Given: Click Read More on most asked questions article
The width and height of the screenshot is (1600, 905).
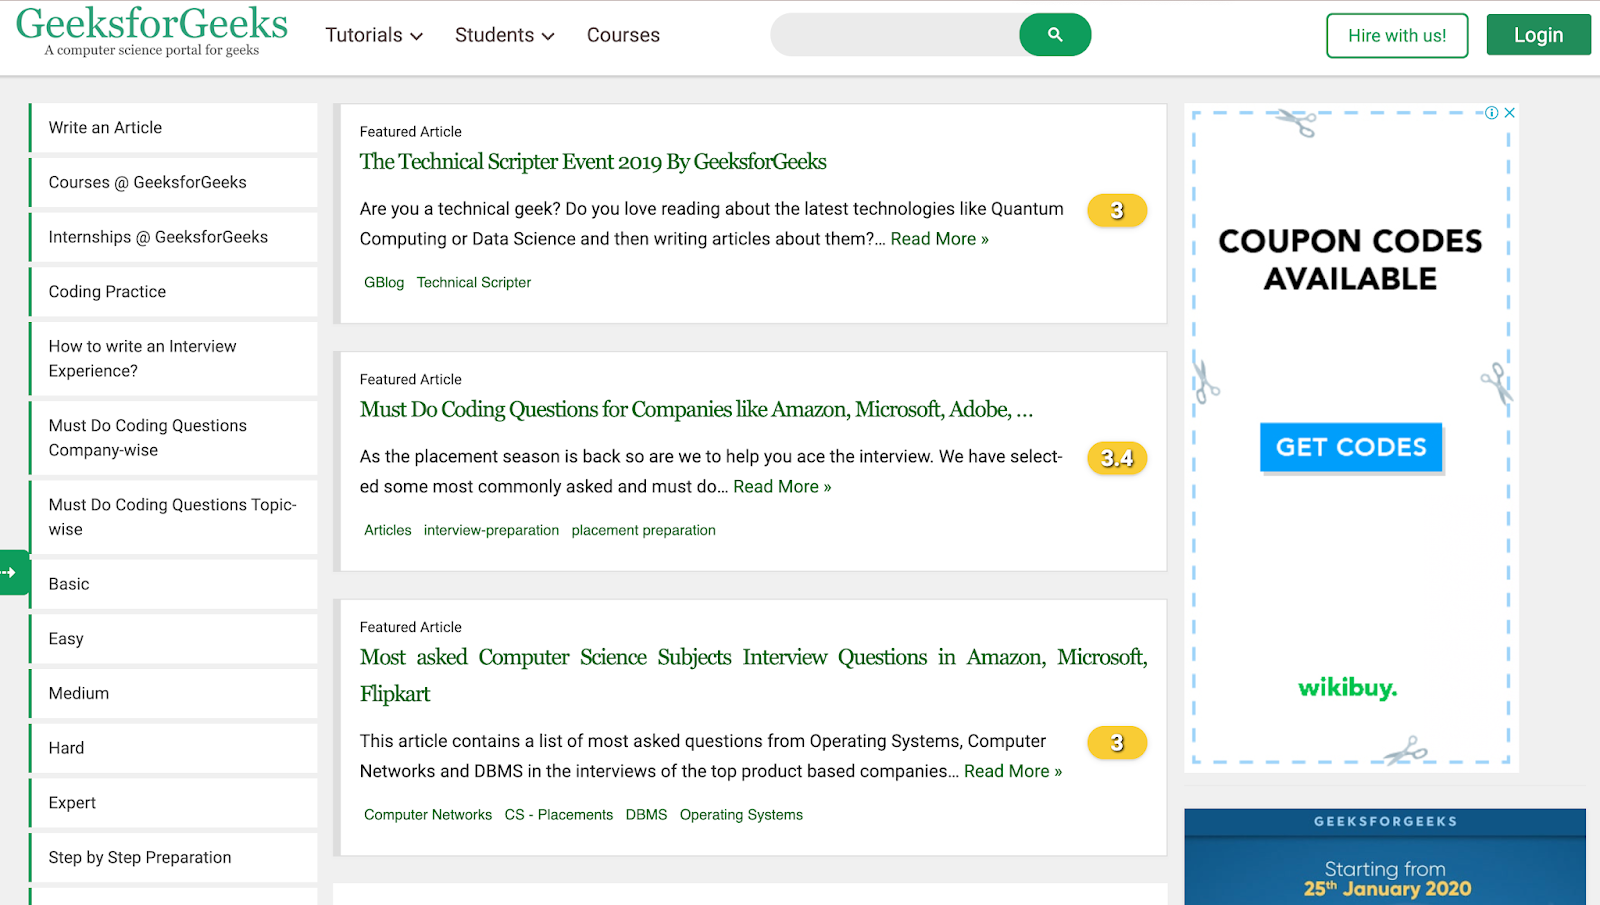Looking at the screenshot, I should (1013, 771).
